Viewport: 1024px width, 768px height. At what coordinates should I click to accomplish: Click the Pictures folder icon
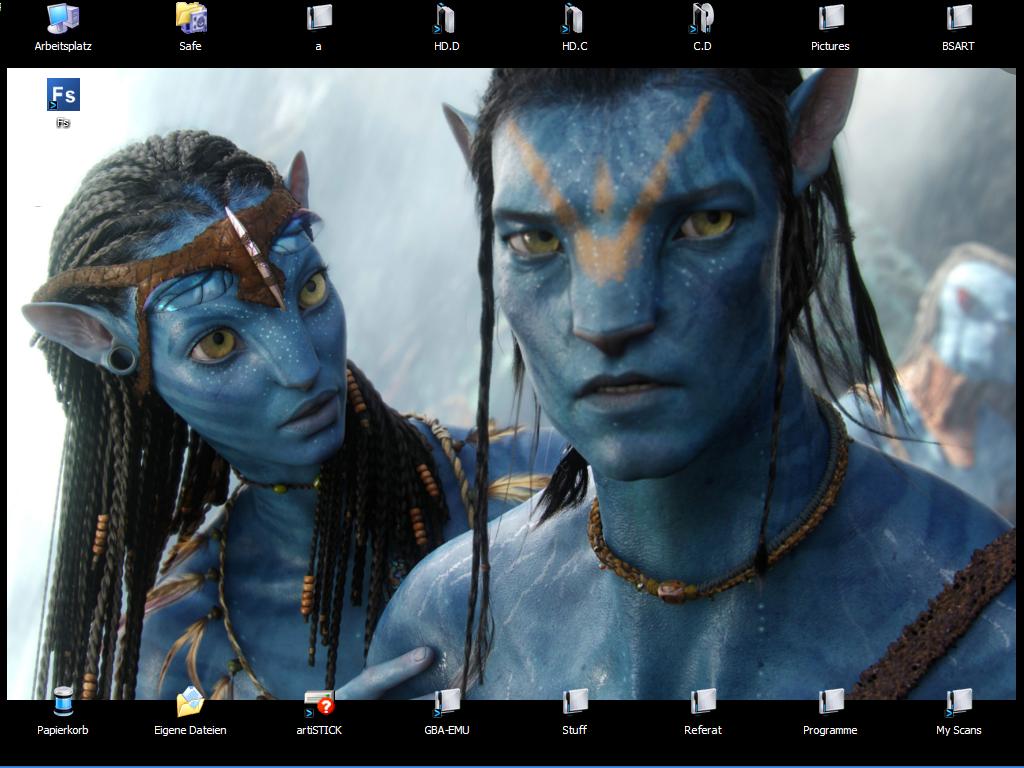830,19
